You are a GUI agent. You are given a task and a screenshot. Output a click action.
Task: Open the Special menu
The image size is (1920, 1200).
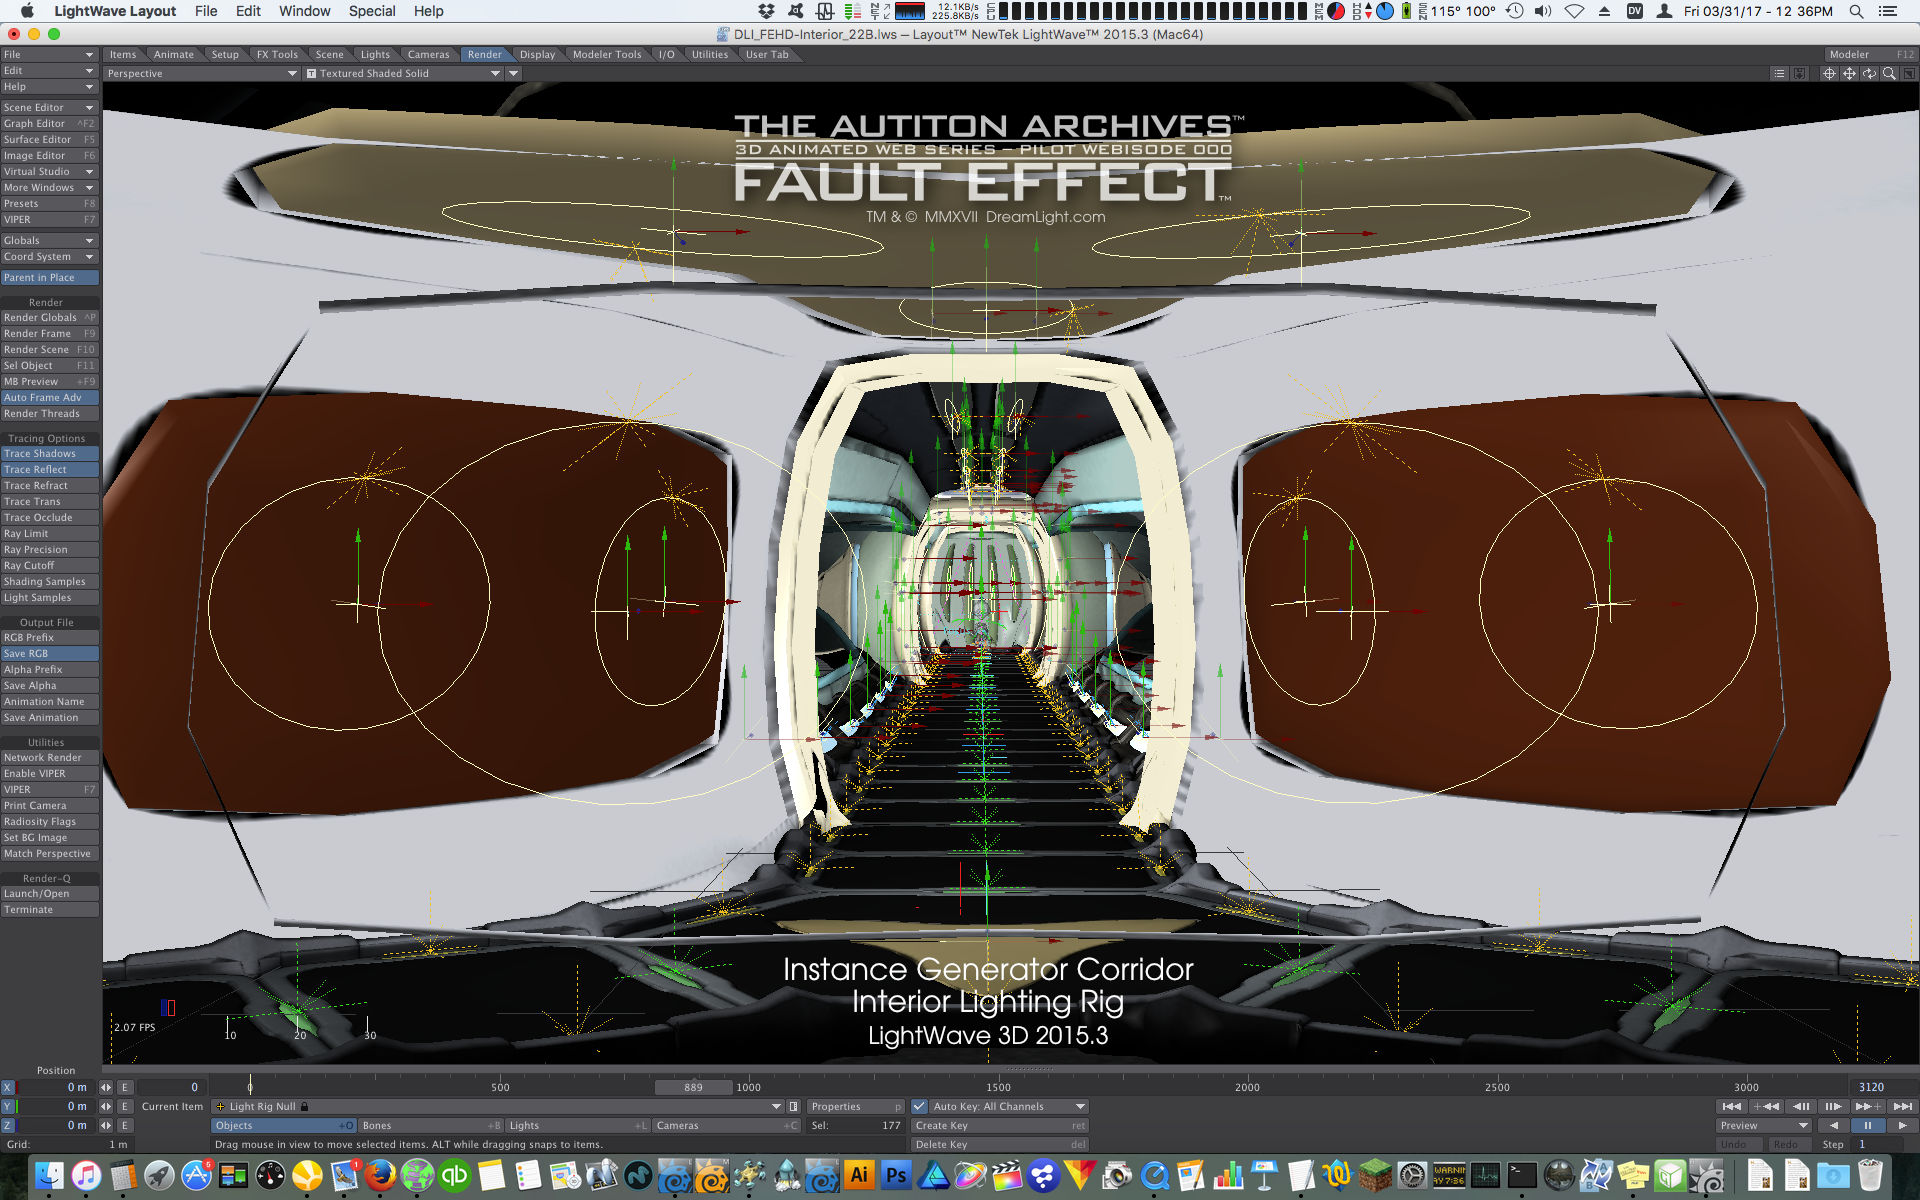(x=371, y=11)
